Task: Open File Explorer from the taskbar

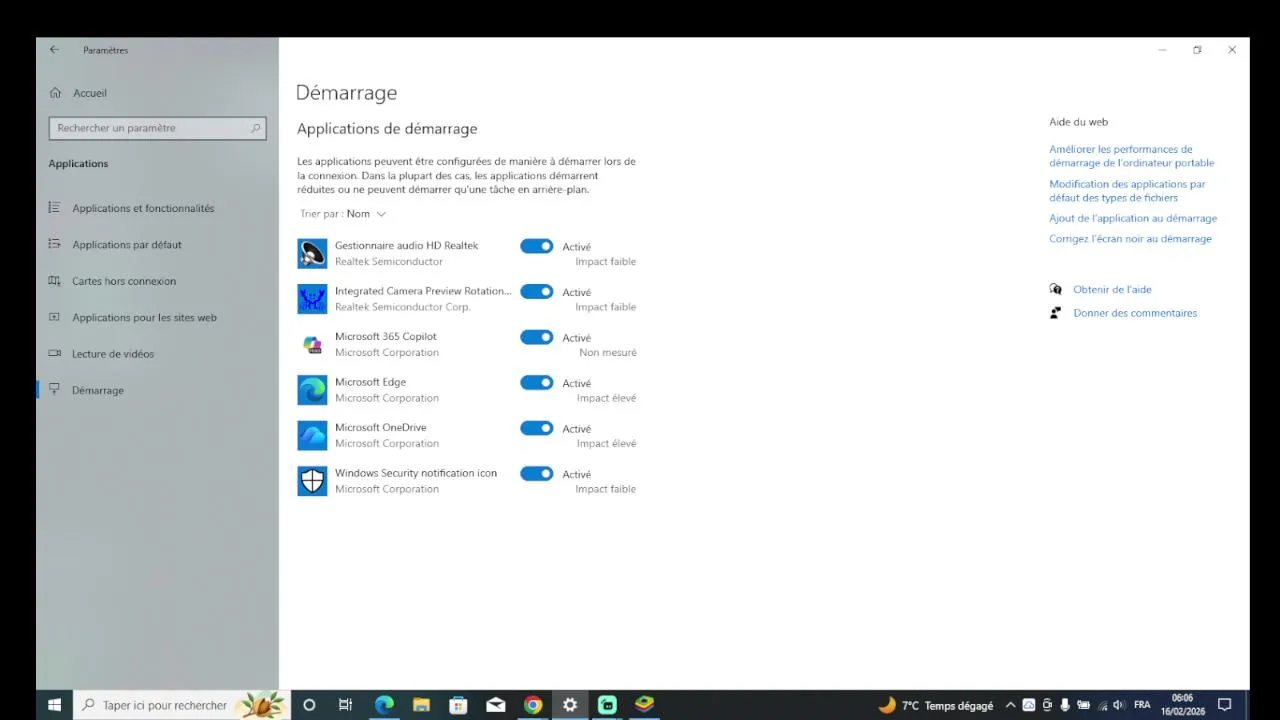Action: [421, 705]
